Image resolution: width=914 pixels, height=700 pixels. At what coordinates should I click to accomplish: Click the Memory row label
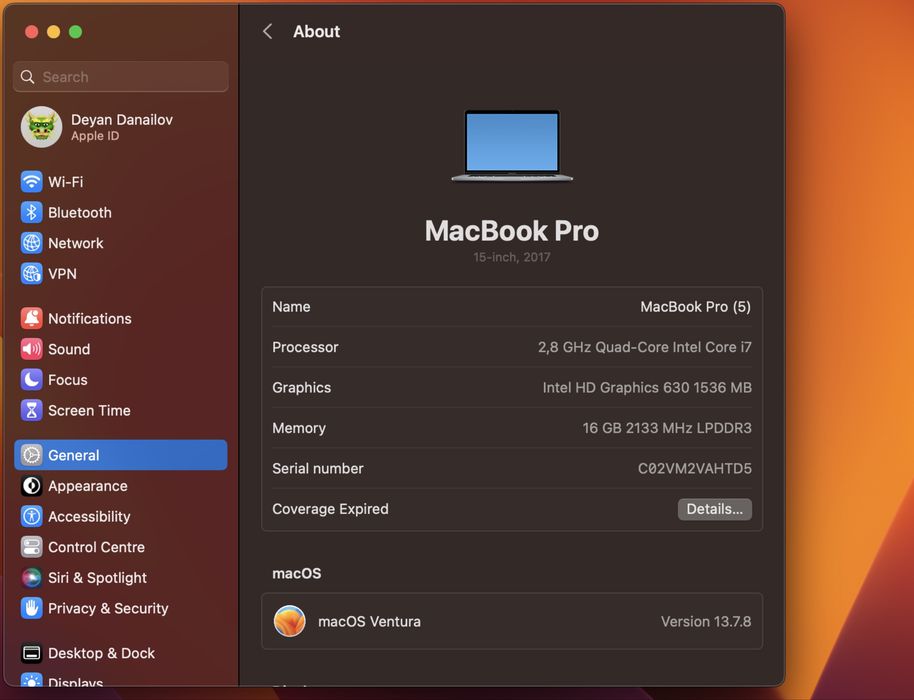pos(299,428)
